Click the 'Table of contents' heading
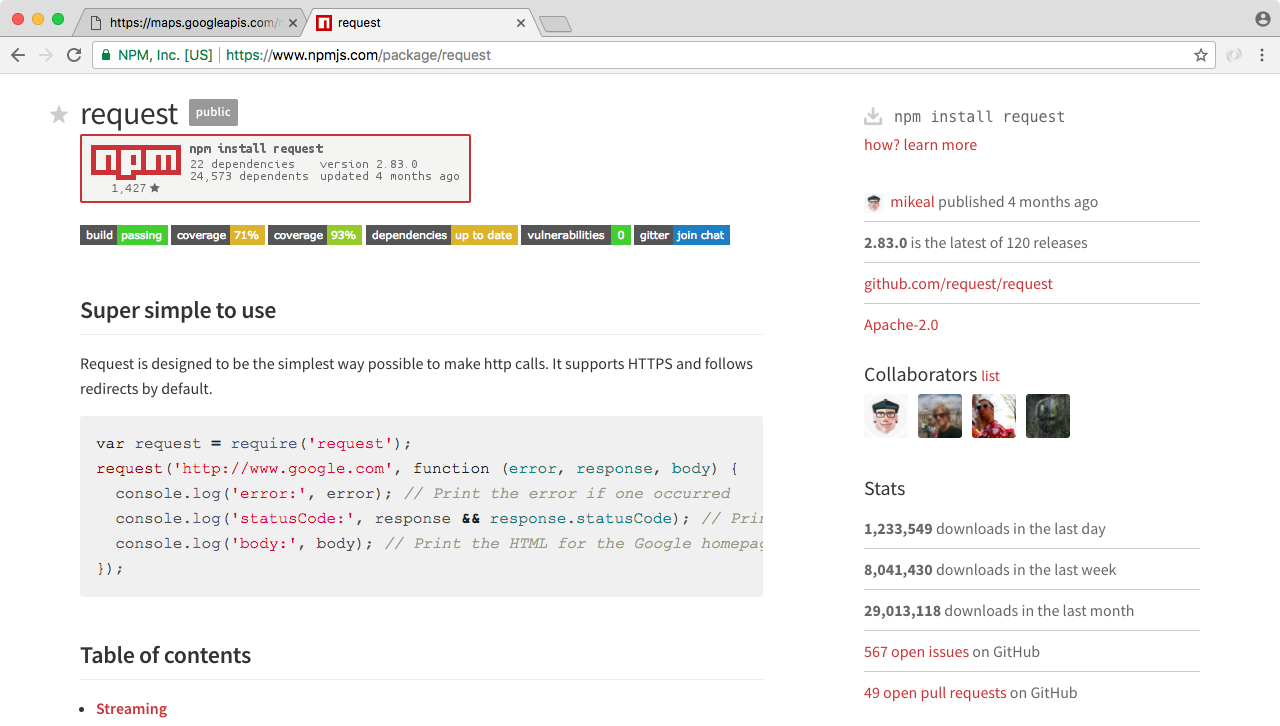The height and width of the screenshot is (726, 1280). [x=165, y=655]
